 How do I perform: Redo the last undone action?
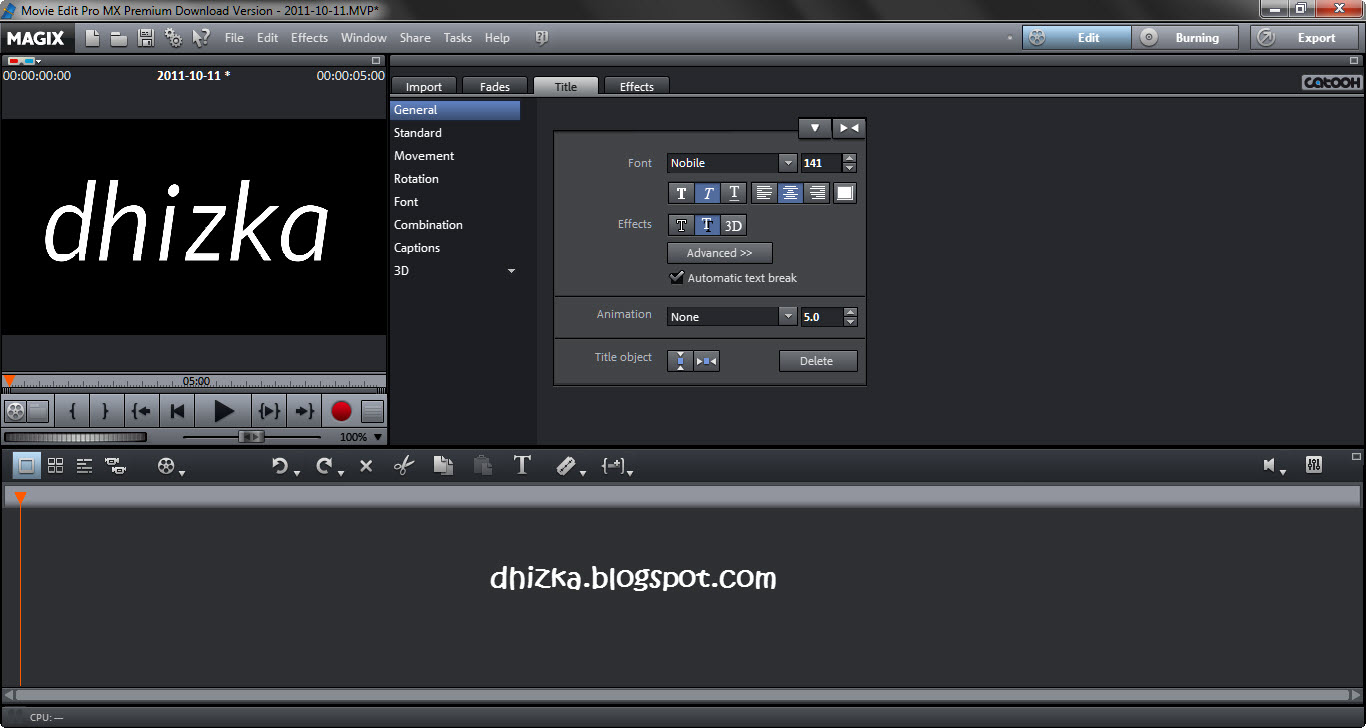point(323,465)
